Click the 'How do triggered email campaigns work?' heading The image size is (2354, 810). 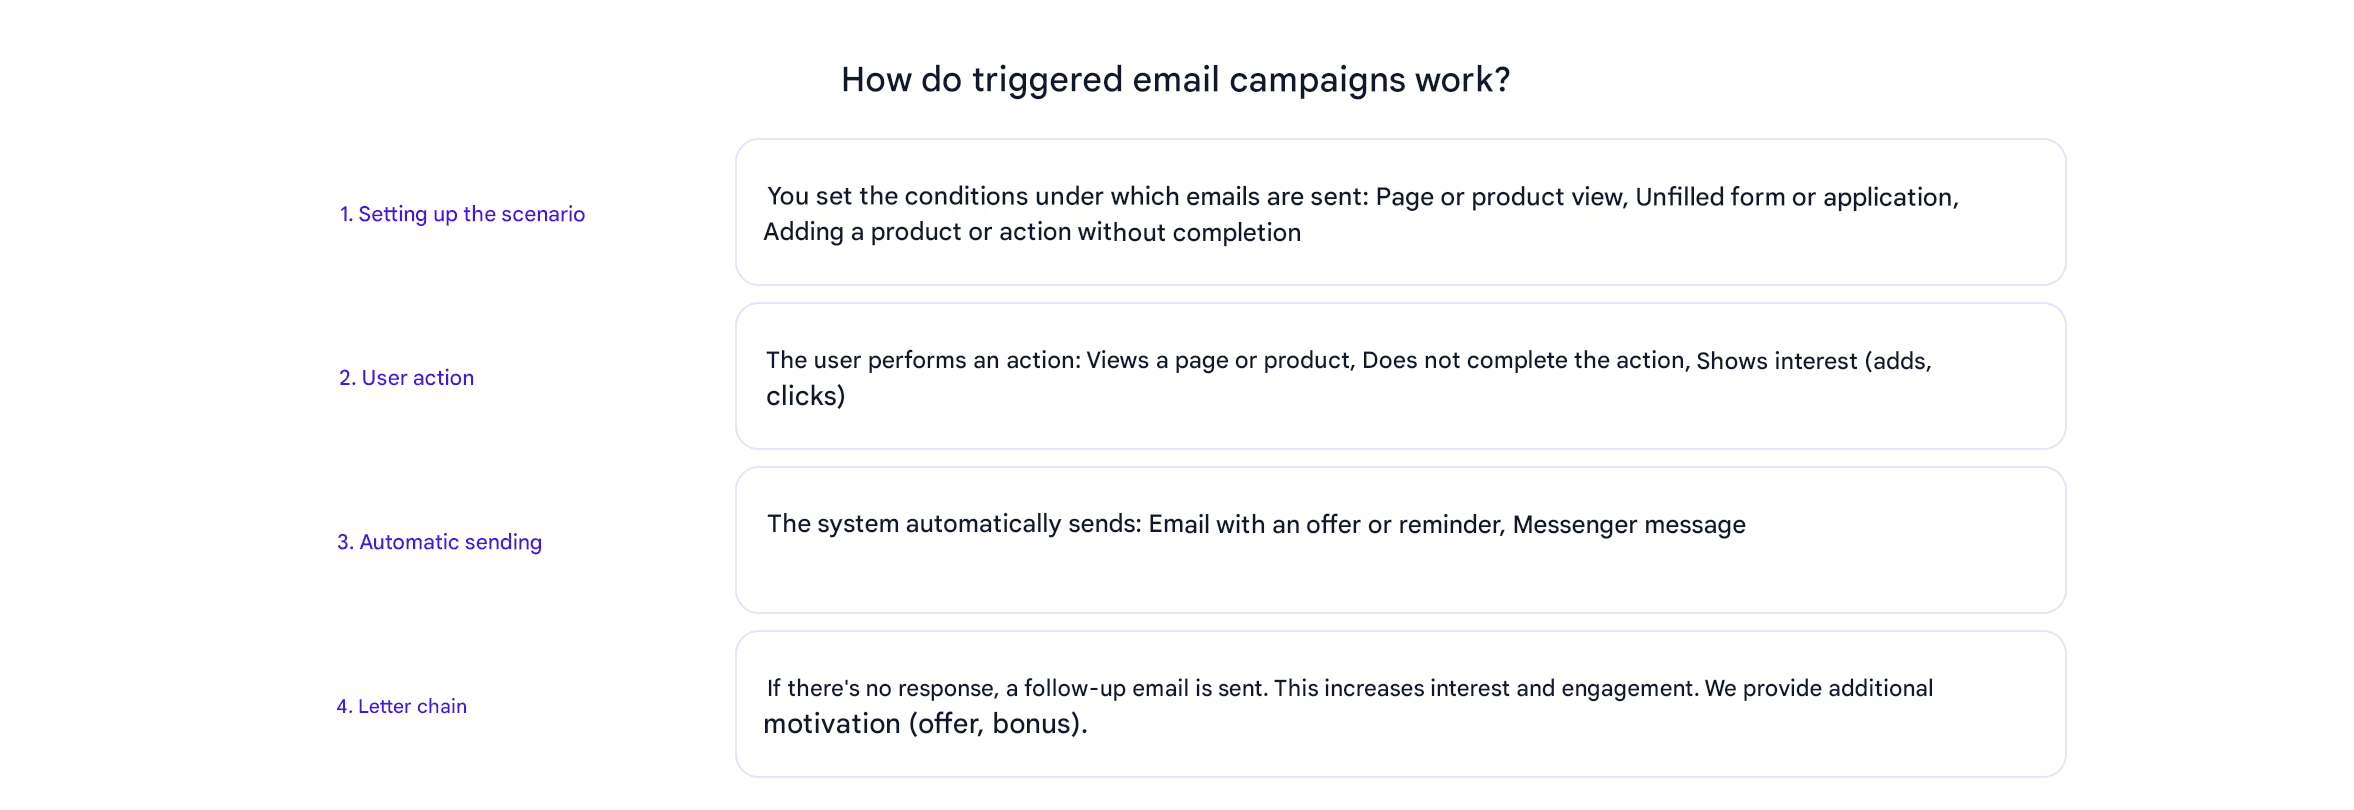(x=1175, y=80)
